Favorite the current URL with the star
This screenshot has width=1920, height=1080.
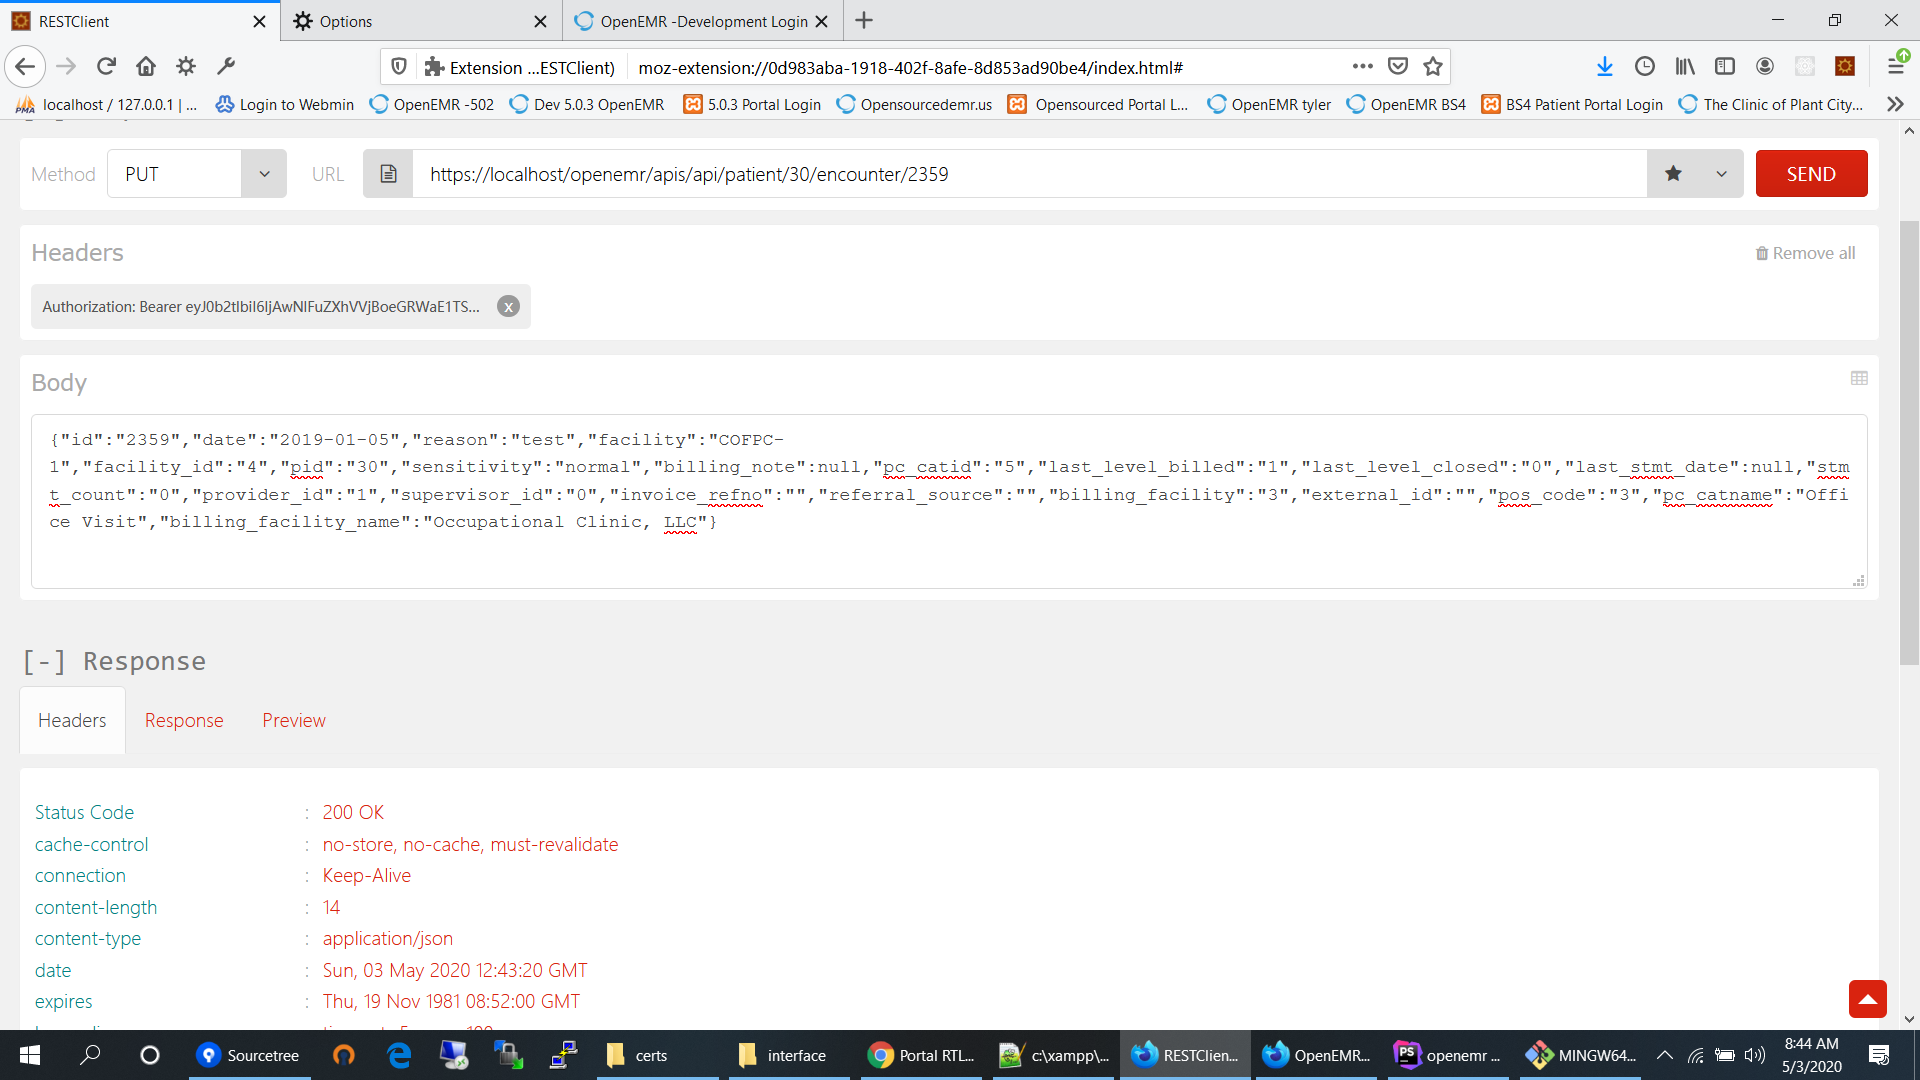tap(1672, 173)
